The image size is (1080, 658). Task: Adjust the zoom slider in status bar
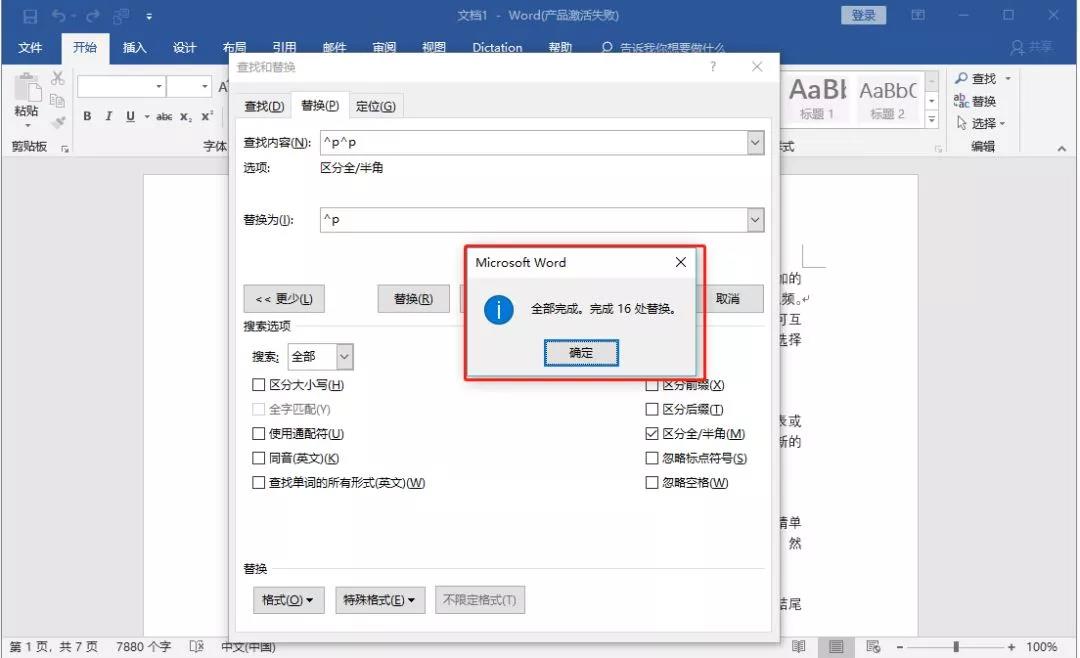(956, 647)
